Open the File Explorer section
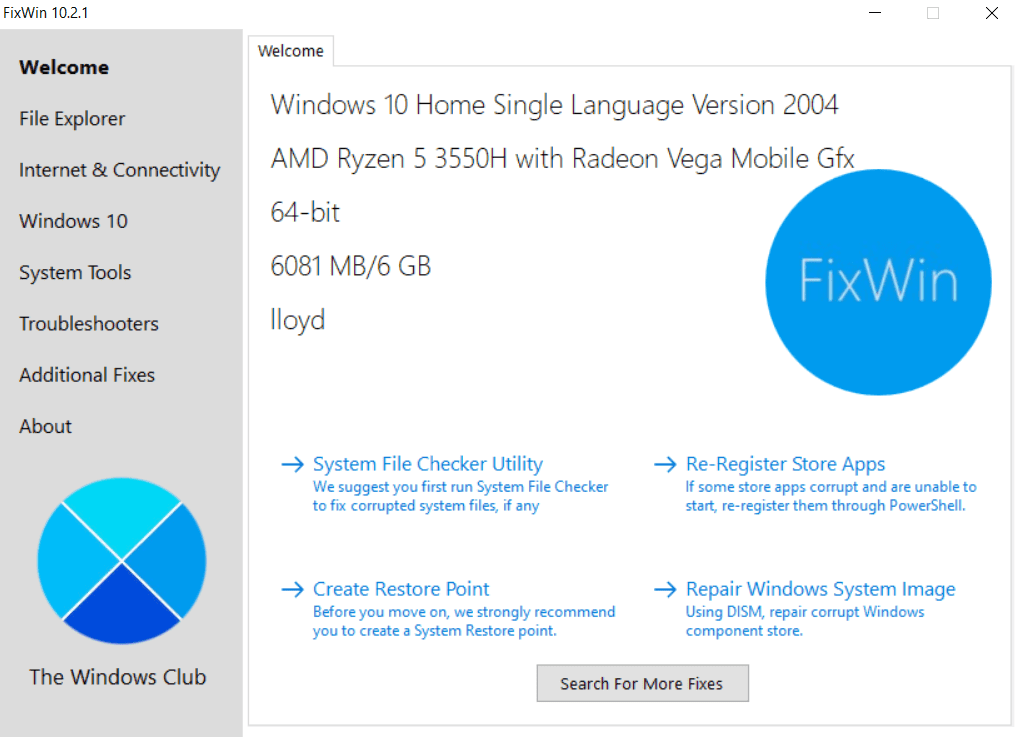The width and height of the screenshot is (1021, 737). 72,118
